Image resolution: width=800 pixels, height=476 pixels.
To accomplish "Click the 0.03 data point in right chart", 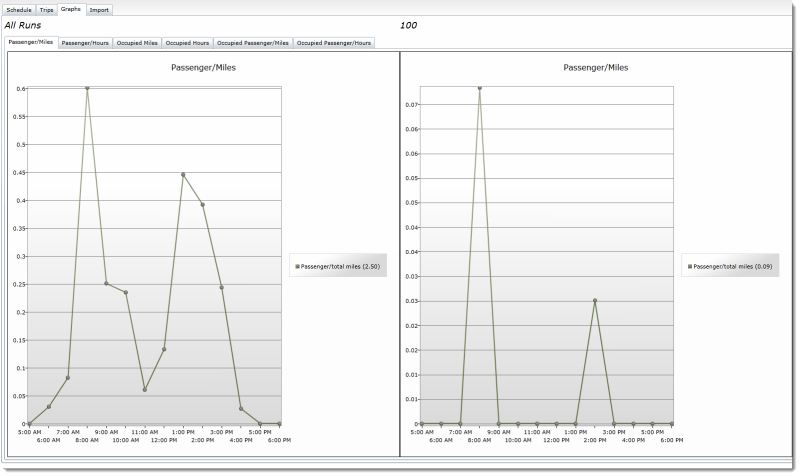I will pos(594,300).
